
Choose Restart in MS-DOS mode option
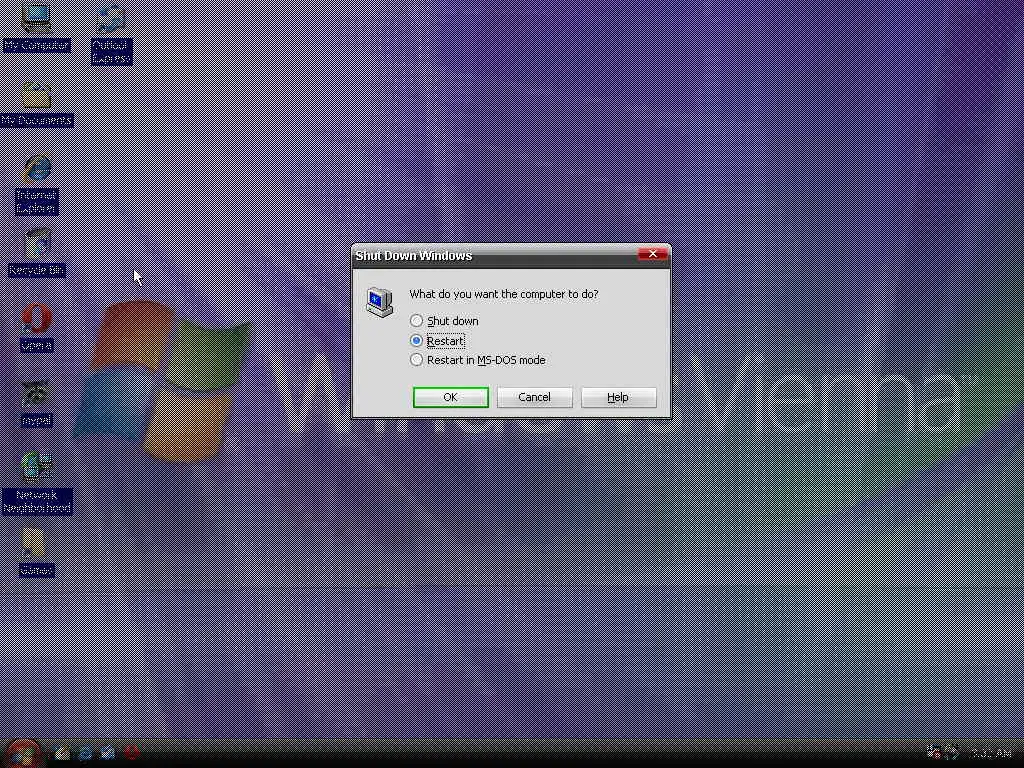pyautogui.click(x=477, y=360)
